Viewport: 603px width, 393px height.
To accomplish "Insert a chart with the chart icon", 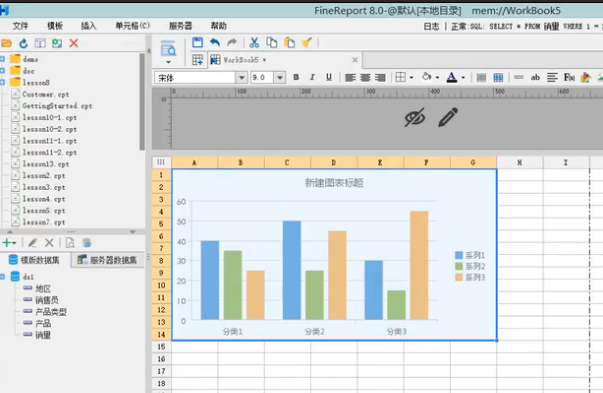I will 586,77.
